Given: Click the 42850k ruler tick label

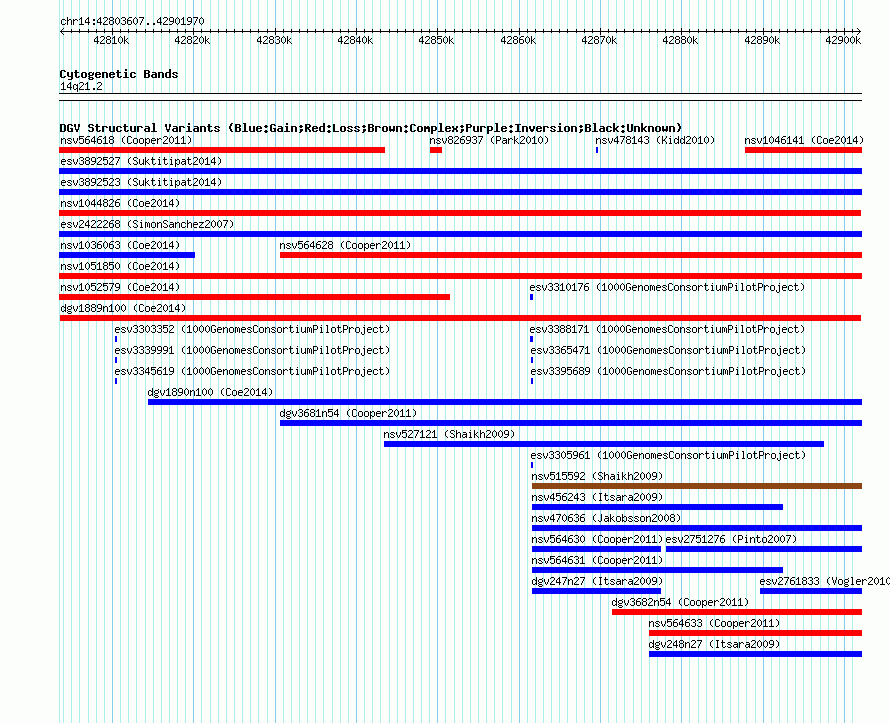Looking at the screenshot, I should point(436,40).
